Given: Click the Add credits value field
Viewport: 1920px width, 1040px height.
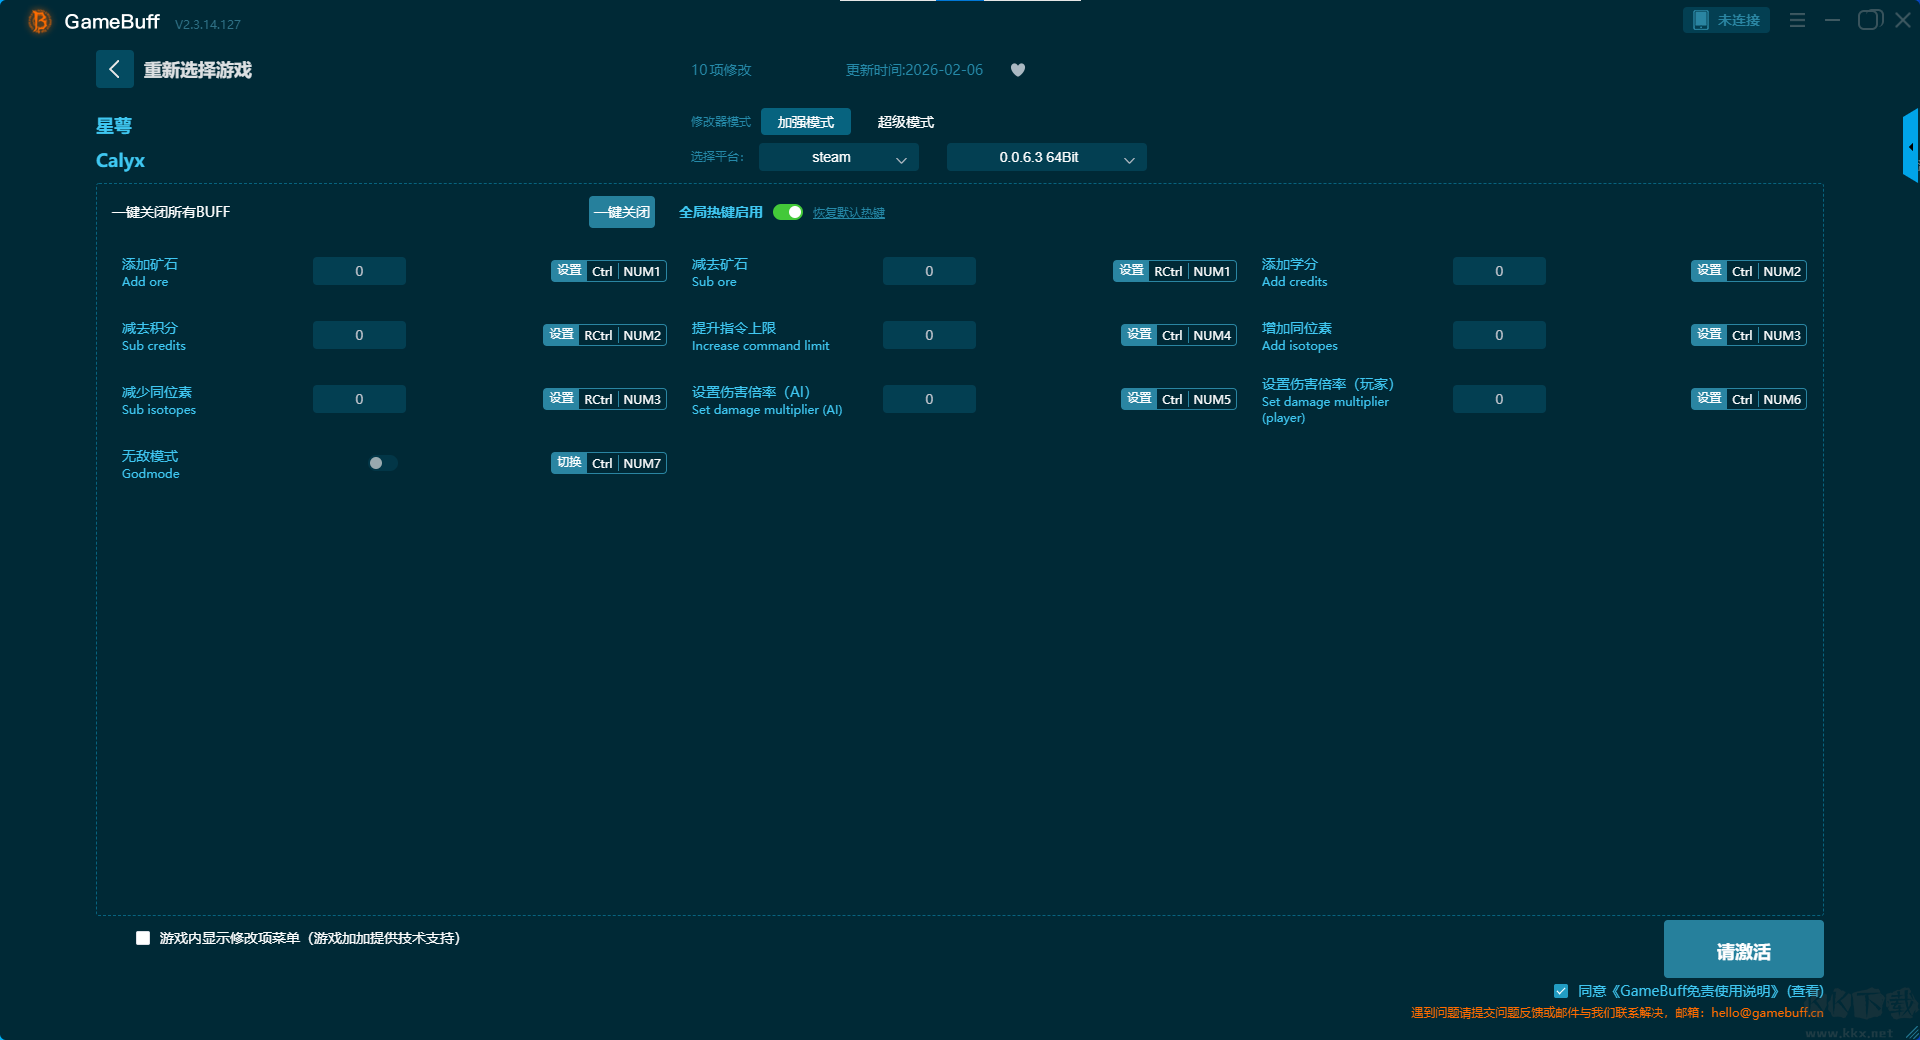Looking at the screenshot, I should [1498, 271].
